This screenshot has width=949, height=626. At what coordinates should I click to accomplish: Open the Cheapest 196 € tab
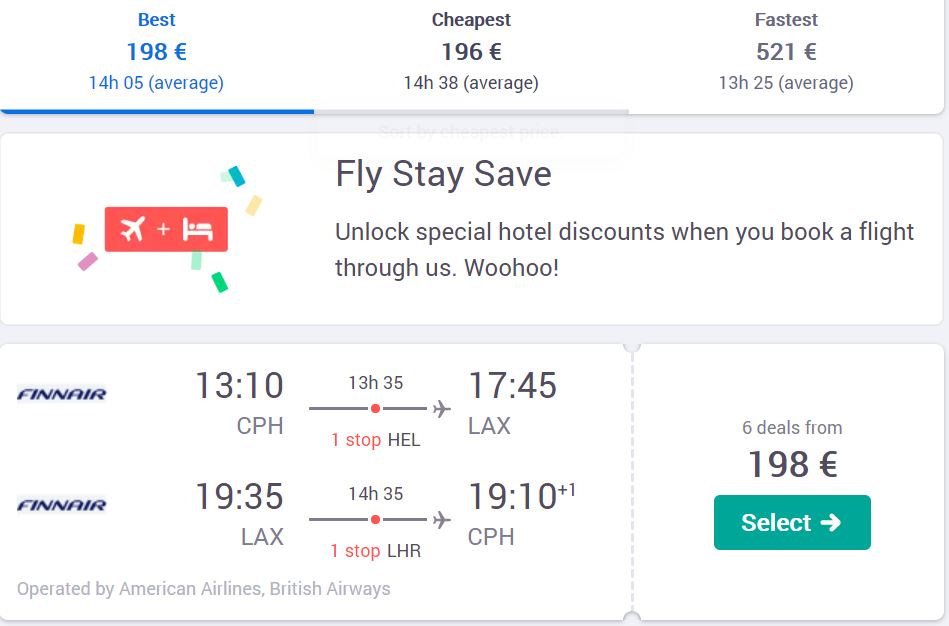(471, 53)
